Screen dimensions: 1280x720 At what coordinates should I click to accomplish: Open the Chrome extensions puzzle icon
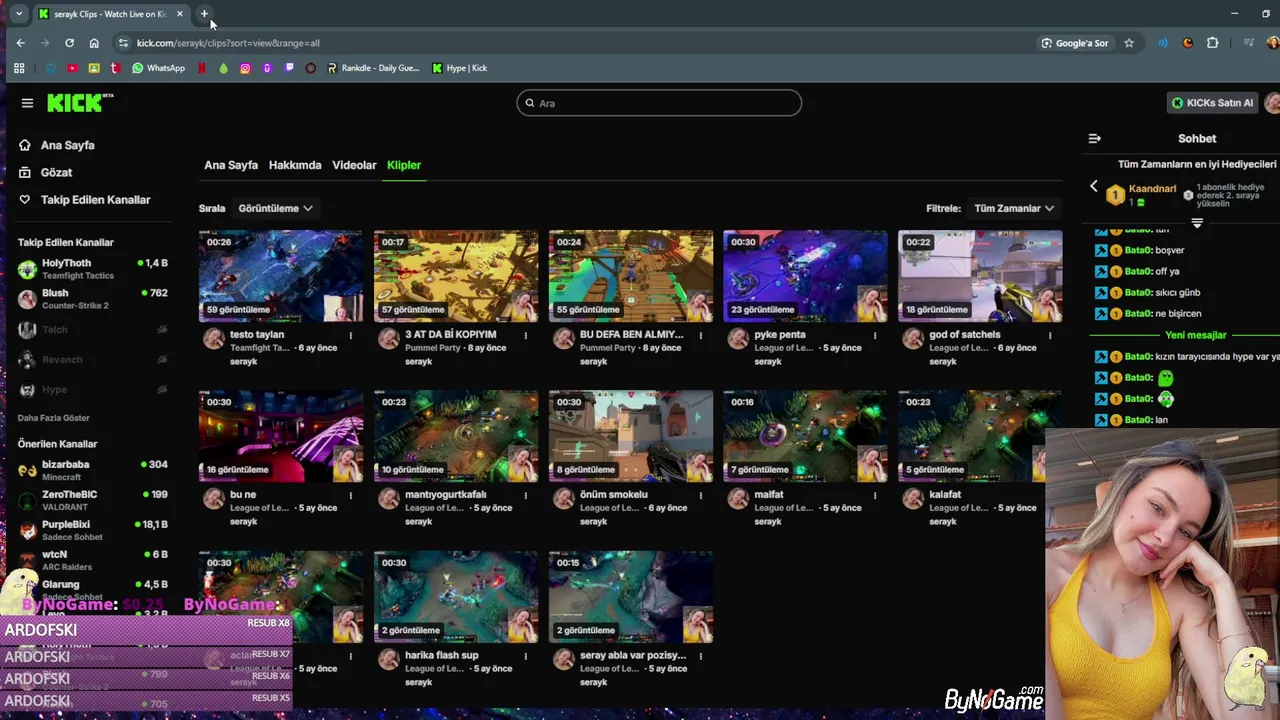click(x=1213, y=43)
